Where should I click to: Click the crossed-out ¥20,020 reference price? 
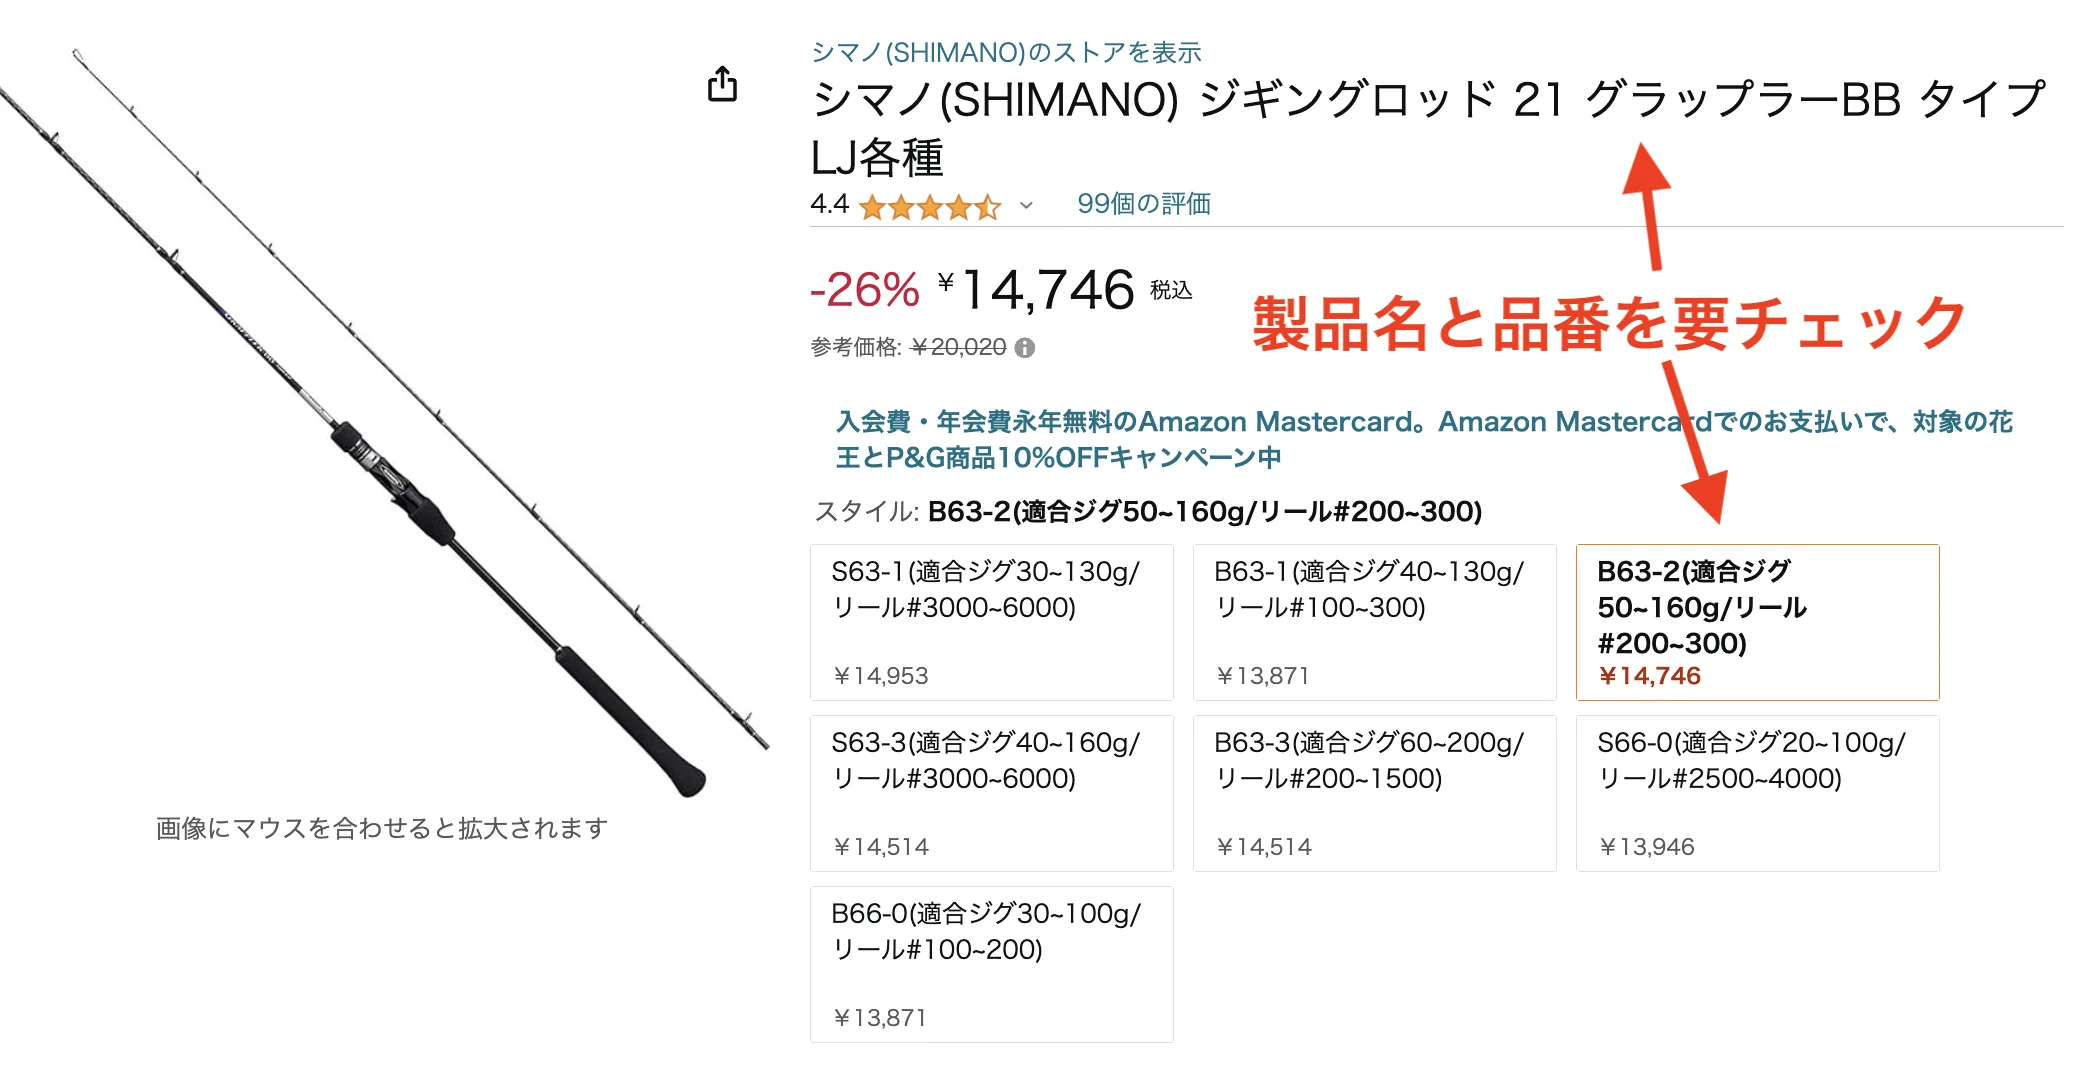pyautogui.click(x=958, y=348)
